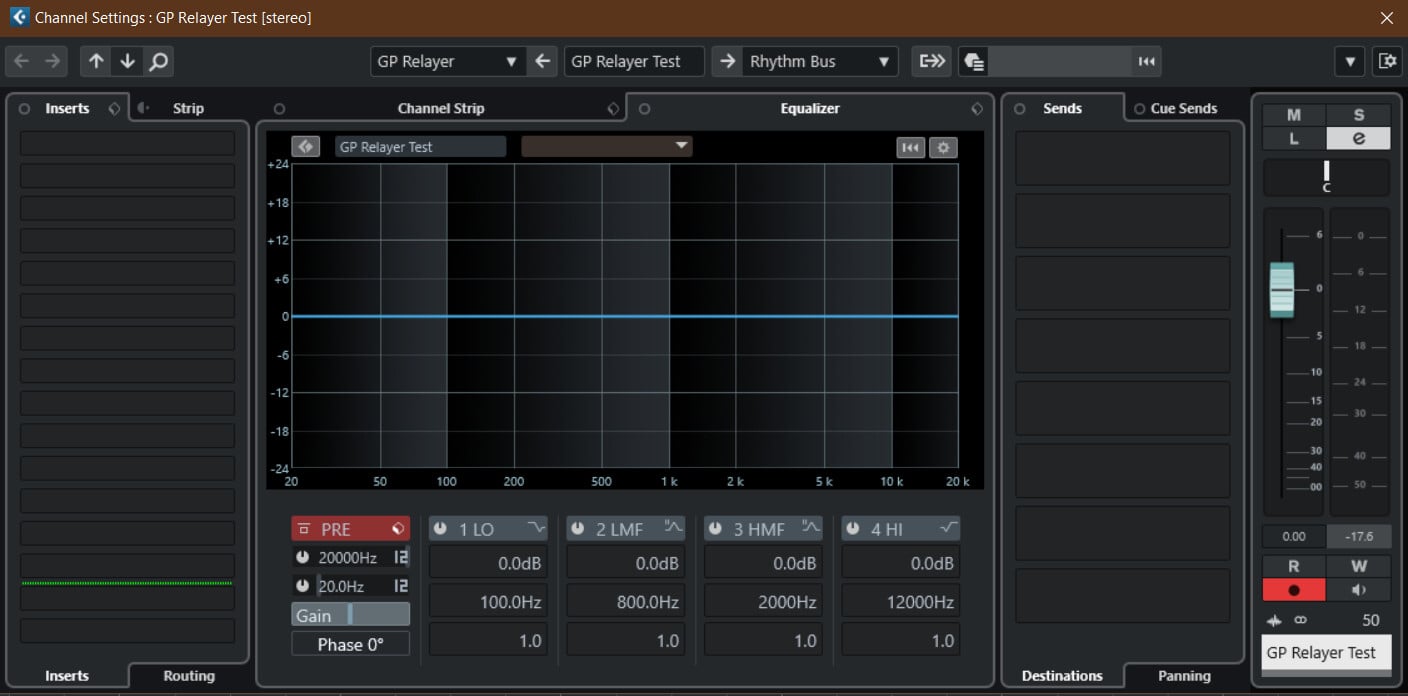Viewport: 1408px width, 696px height.
Task: Click the Phase 0° button
Action: 350,645
